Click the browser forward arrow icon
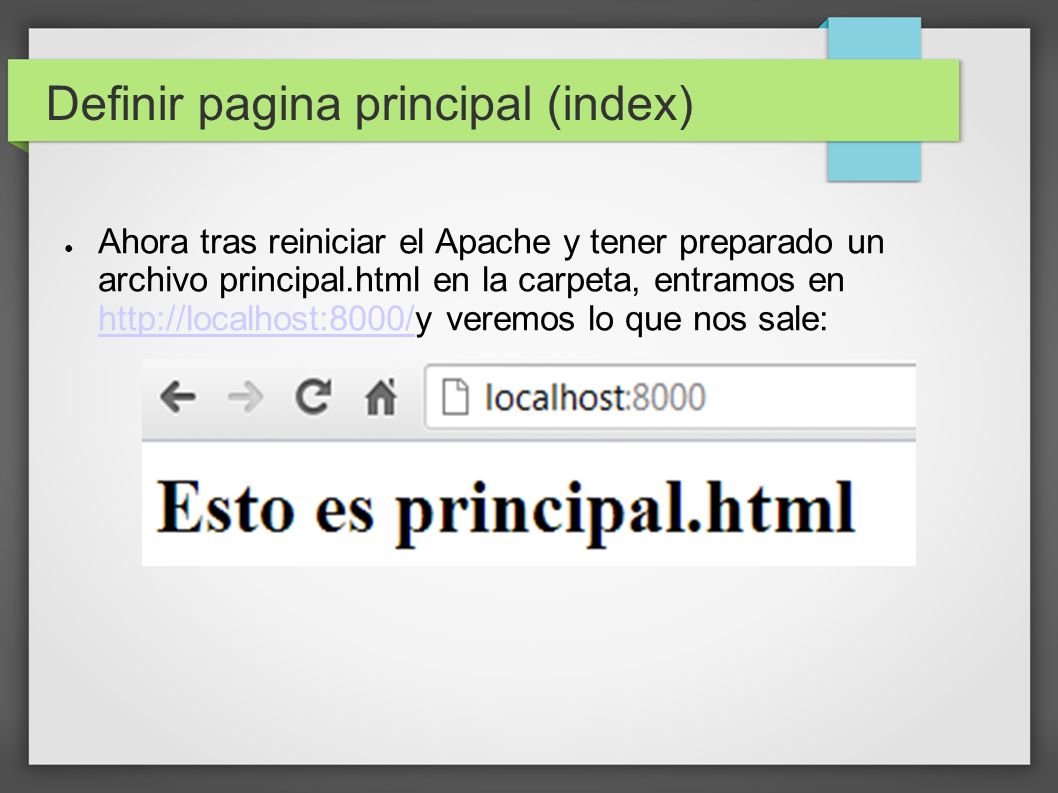 pyautogui.click(x=246, y=397)
